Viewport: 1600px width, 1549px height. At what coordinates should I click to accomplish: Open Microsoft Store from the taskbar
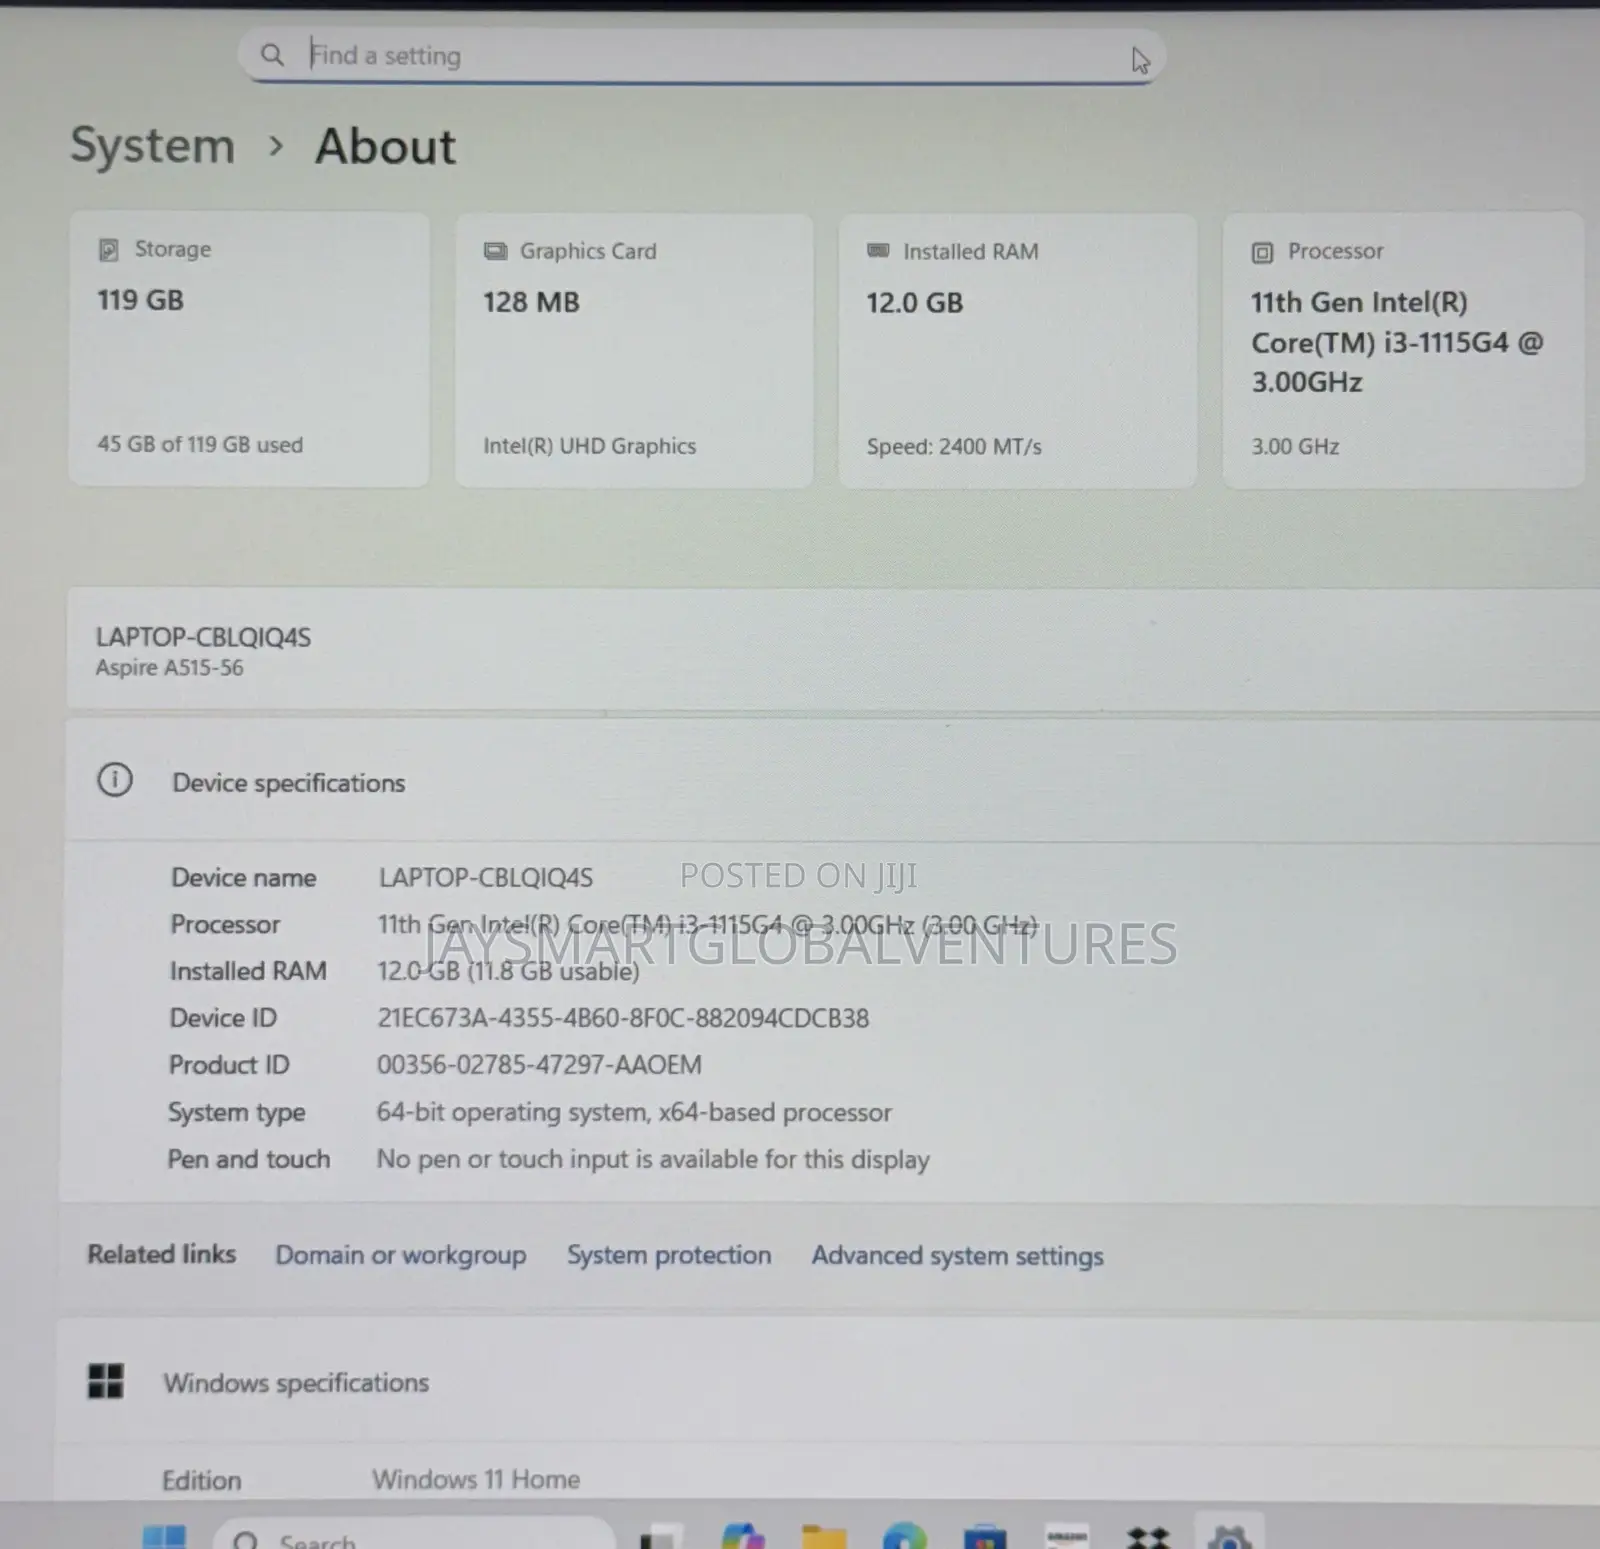(x=985, y=1538)
